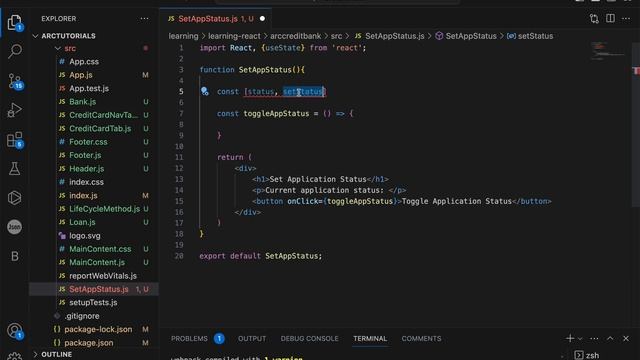Screen dimensions: 640x360
Task: Maximize the panel with the caret icon
Action: tap(610, 338)
